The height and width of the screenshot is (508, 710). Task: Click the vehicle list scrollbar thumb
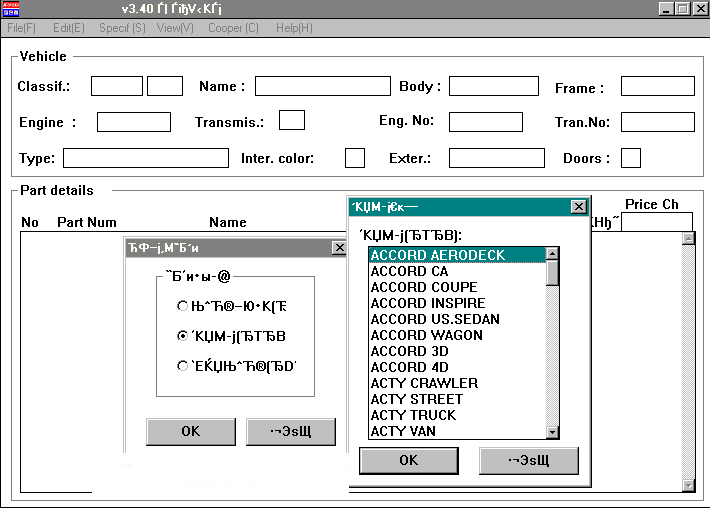pos(552,273)
